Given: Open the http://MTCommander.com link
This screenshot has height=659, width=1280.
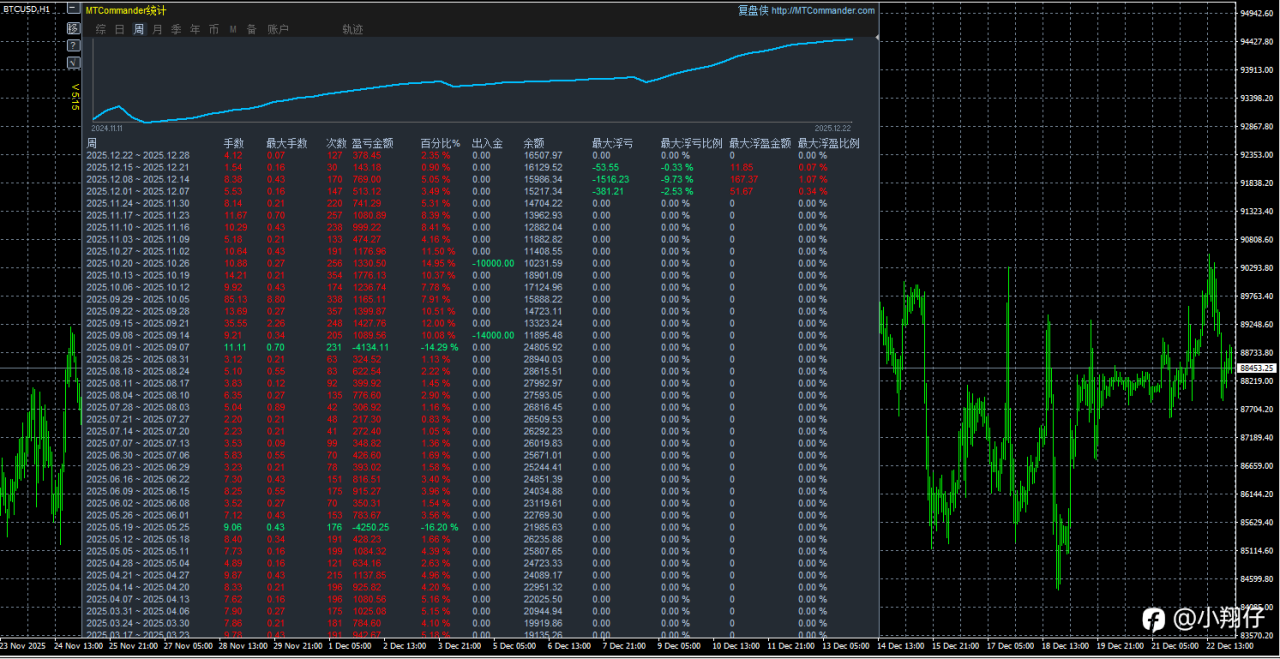Looking at the screenshot, I should 823,10.
